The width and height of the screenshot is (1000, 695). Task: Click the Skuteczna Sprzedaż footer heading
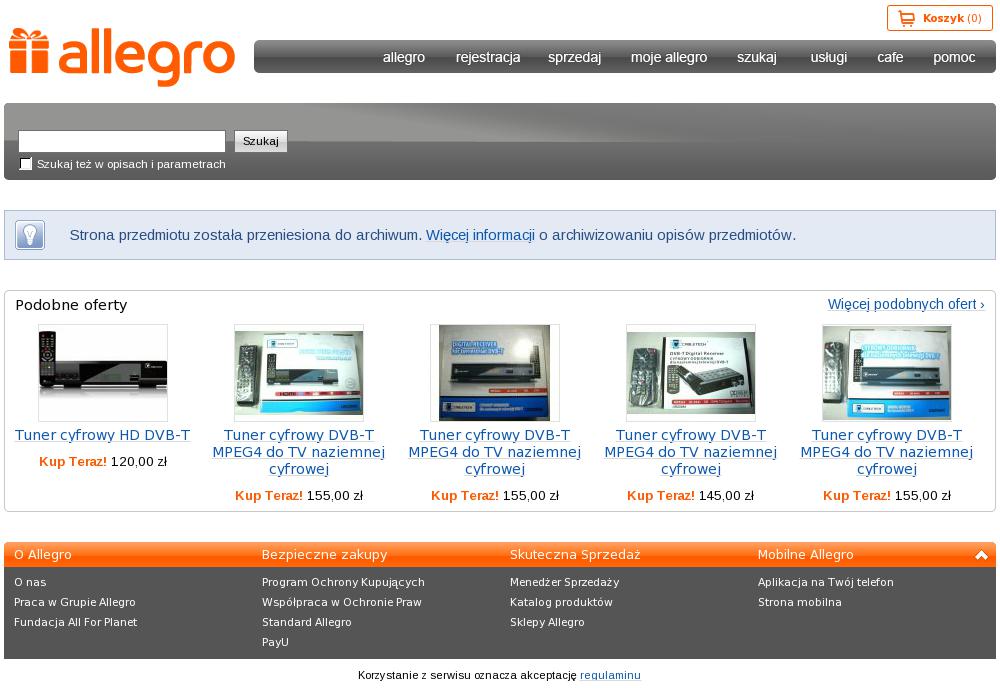575,555
